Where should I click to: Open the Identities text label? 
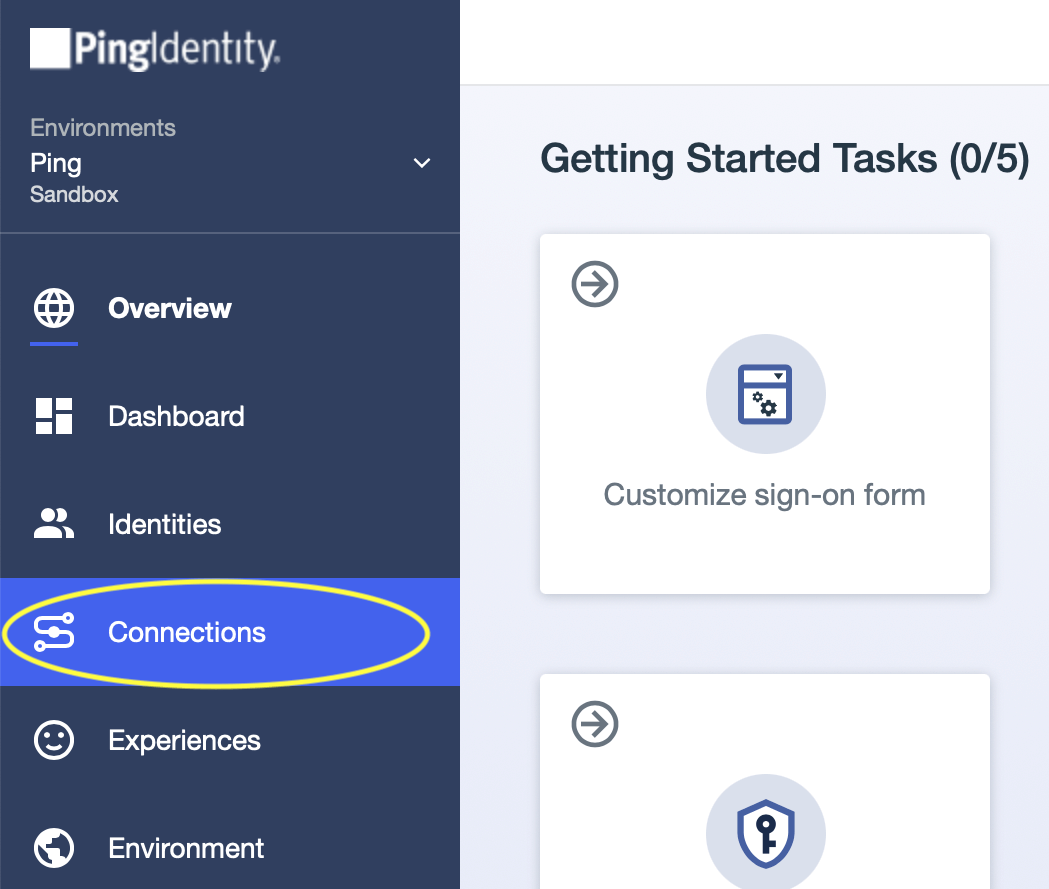pyautogui.click(x=165, y=524)
